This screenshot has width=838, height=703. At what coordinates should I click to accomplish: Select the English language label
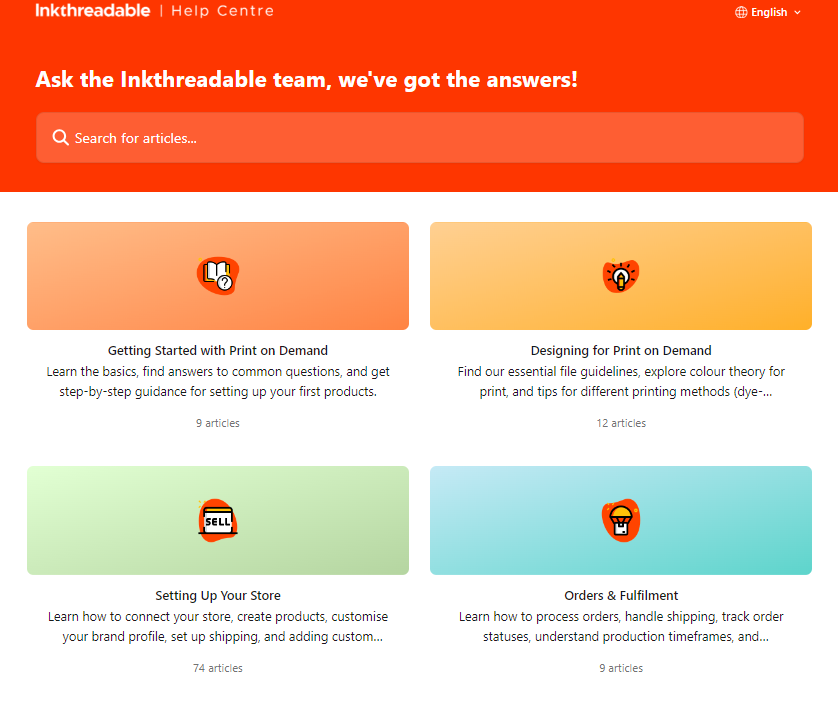tap(769, 12)
